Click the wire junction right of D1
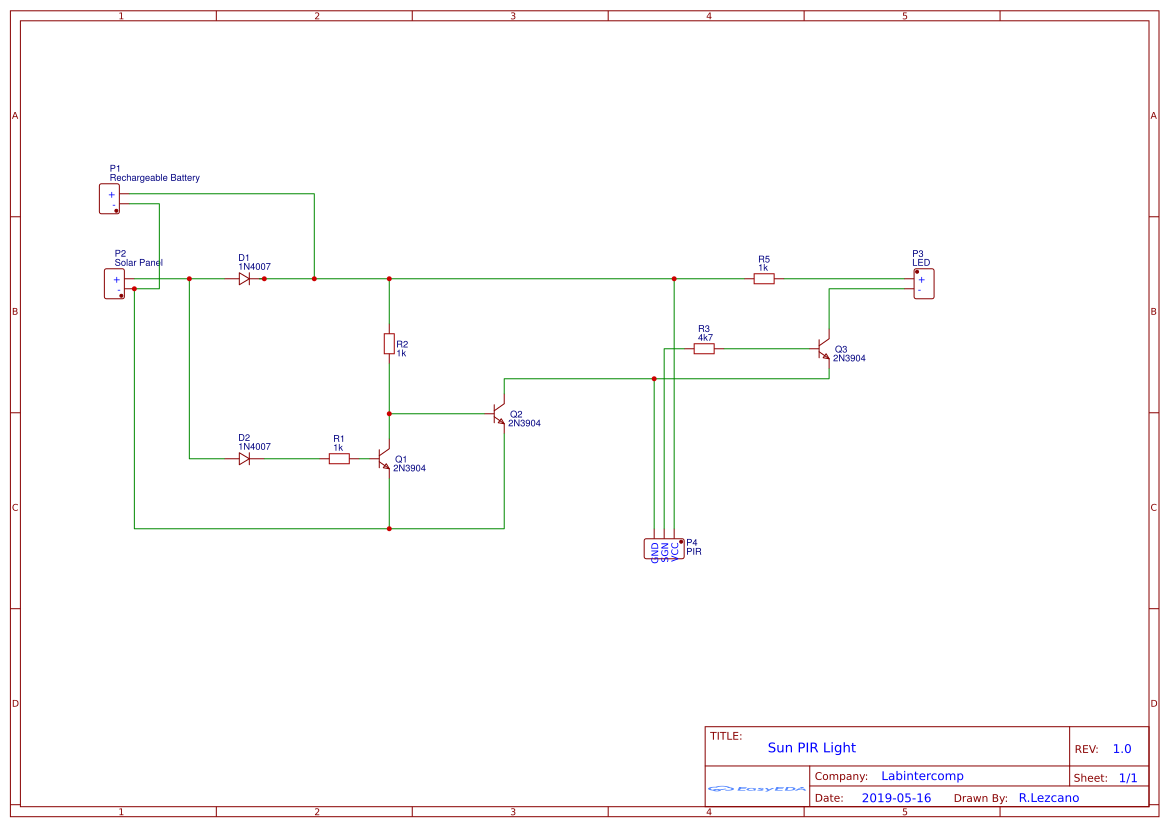The width and height of the screenshot is (1169, 827). coord(265,279)
